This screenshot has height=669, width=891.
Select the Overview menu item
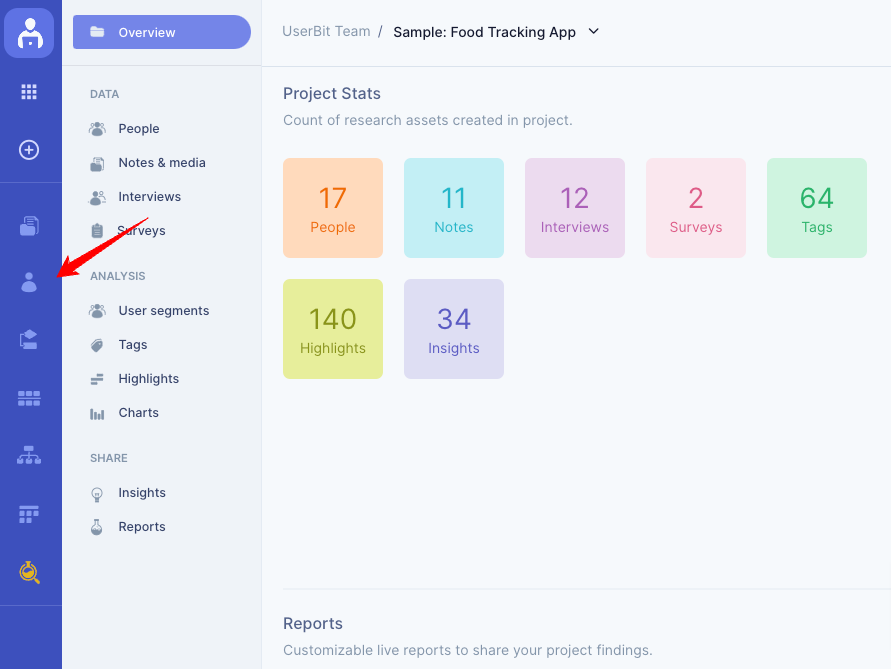coord(162,32)
